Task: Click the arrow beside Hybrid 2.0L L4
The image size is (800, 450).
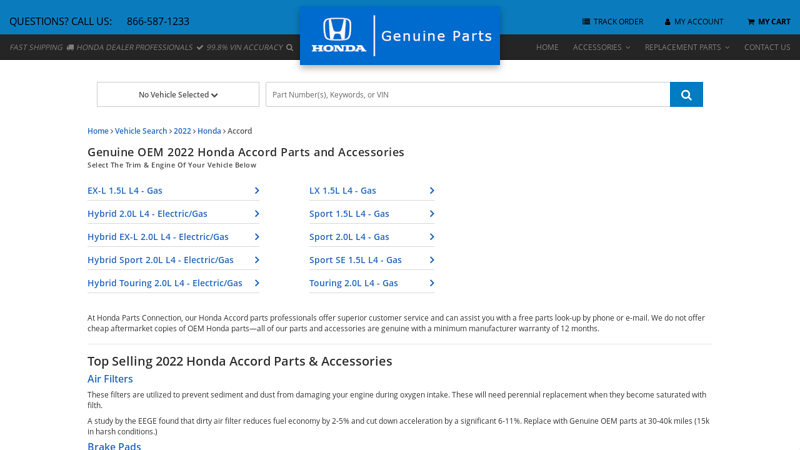Action: 257,214
